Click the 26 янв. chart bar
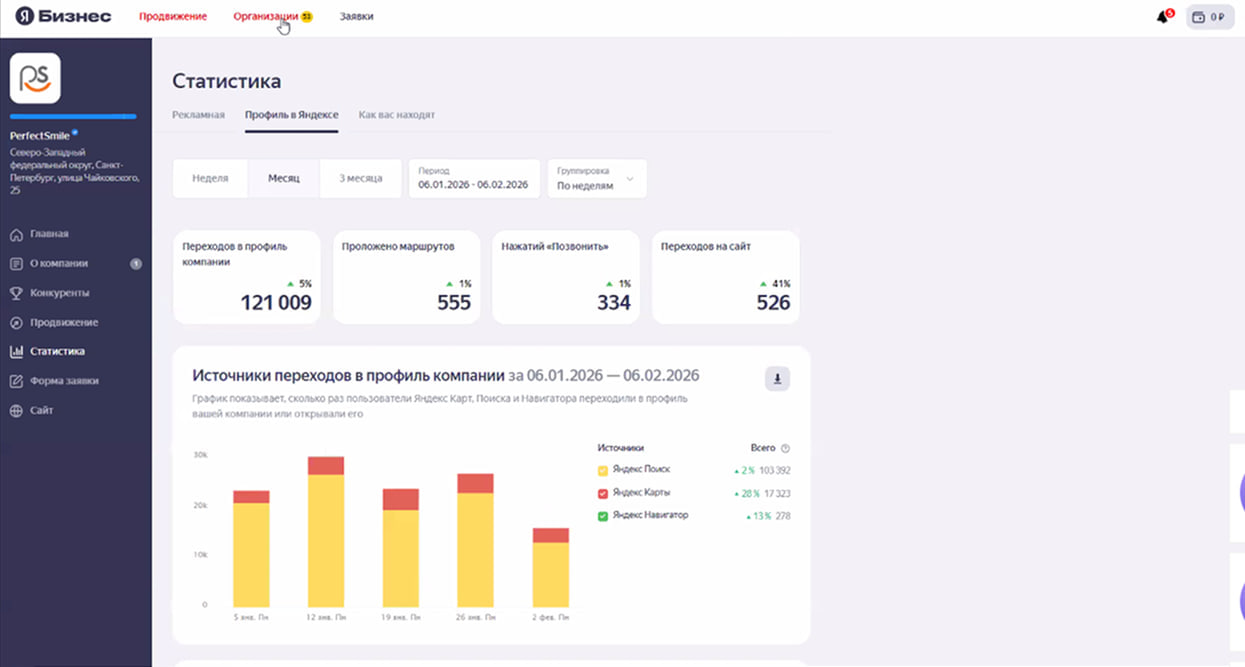 click(x=476, y=540)
